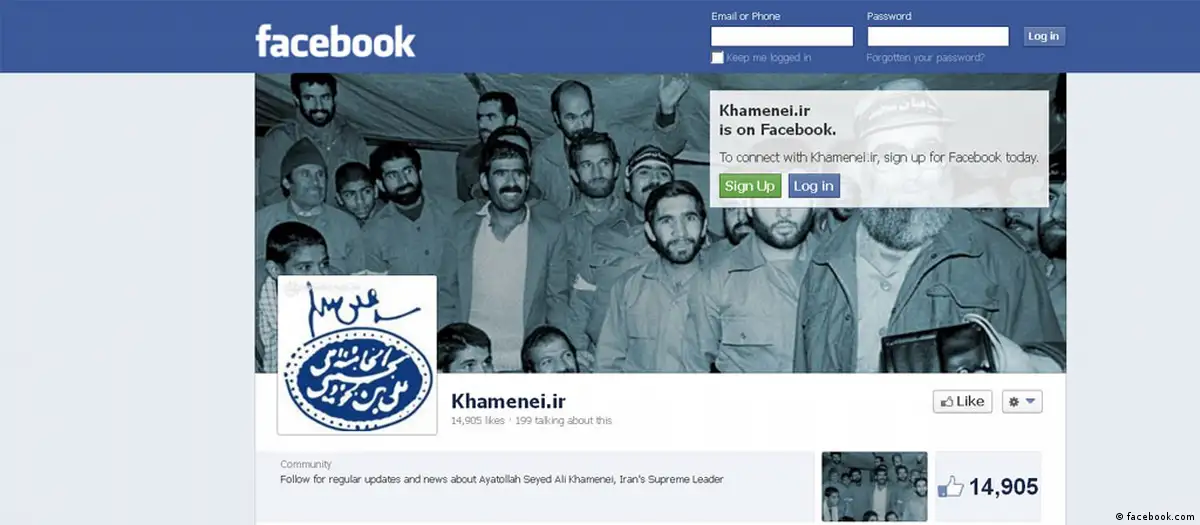Click the Password input field
Image resolution: width=1200 pixels, height=525 pixels.
(x=938, y=36)
